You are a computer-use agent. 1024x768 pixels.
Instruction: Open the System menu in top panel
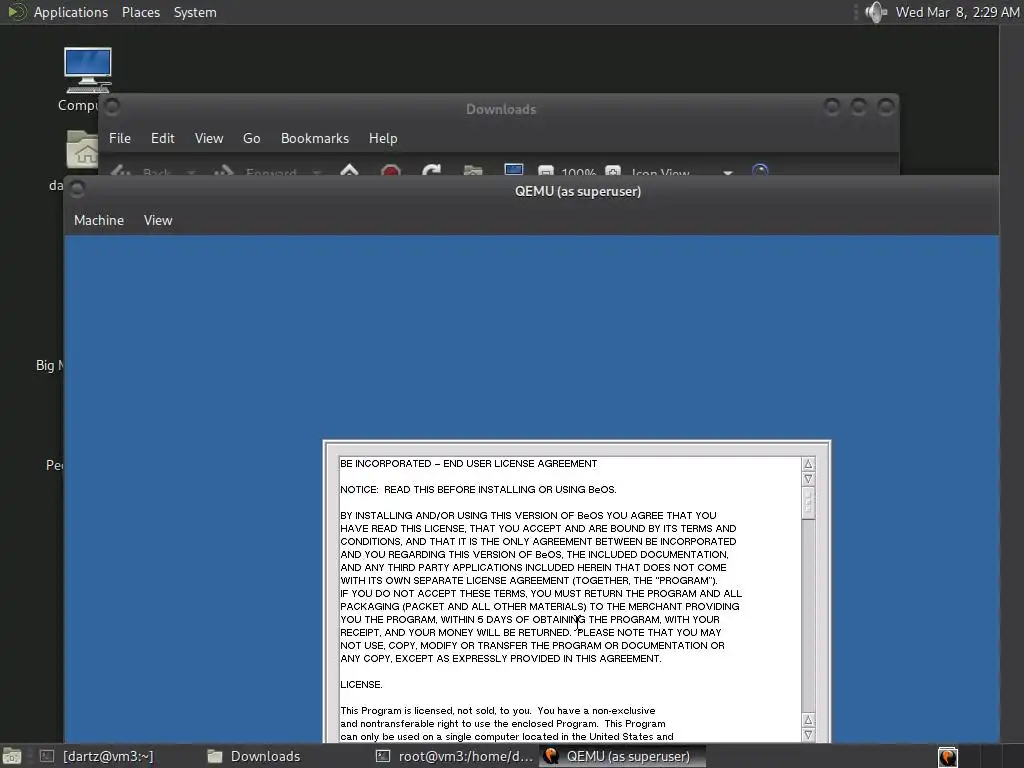tap(195, 12)
